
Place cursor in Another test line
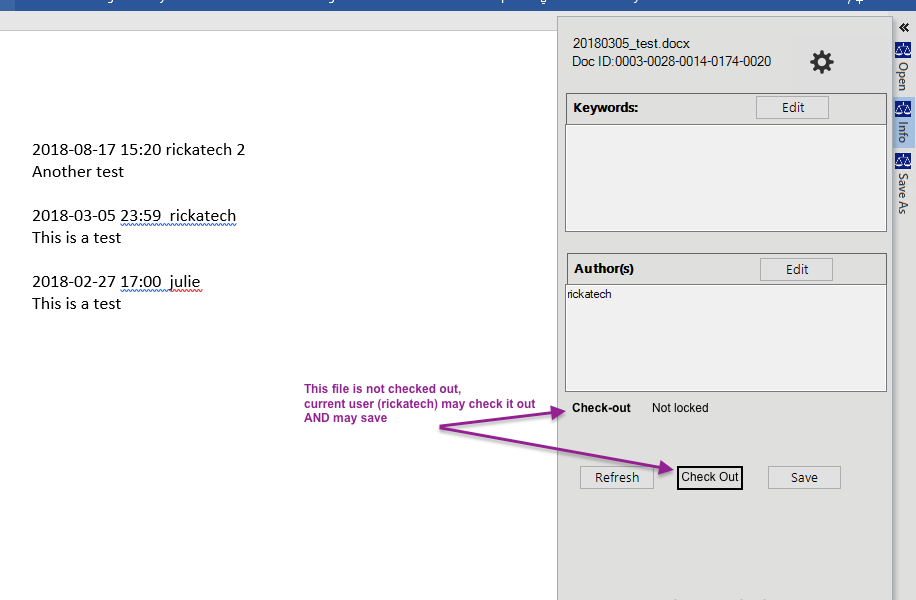78,172
